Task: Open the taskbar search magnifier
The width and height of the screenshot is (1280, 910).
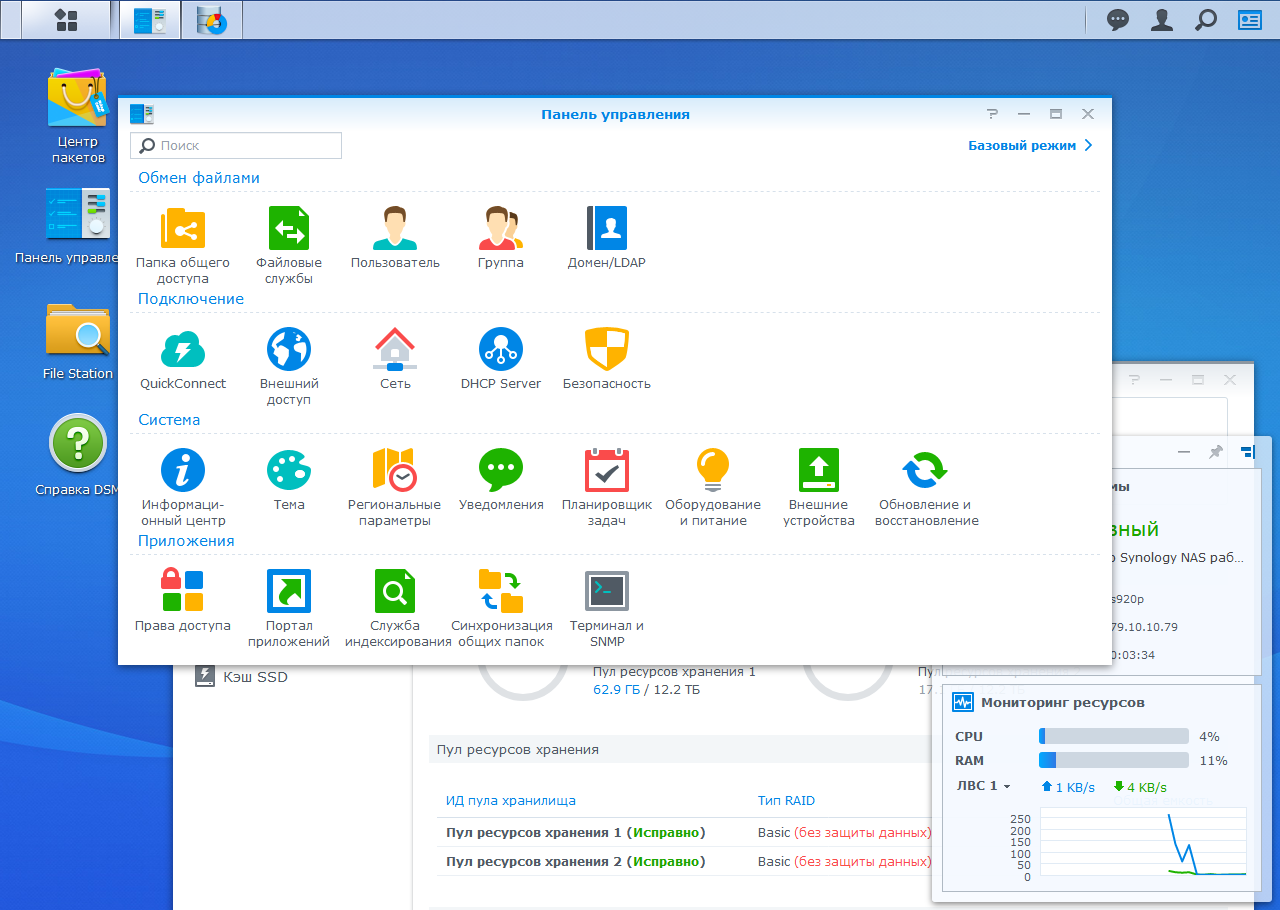Action: (1206, 20)
